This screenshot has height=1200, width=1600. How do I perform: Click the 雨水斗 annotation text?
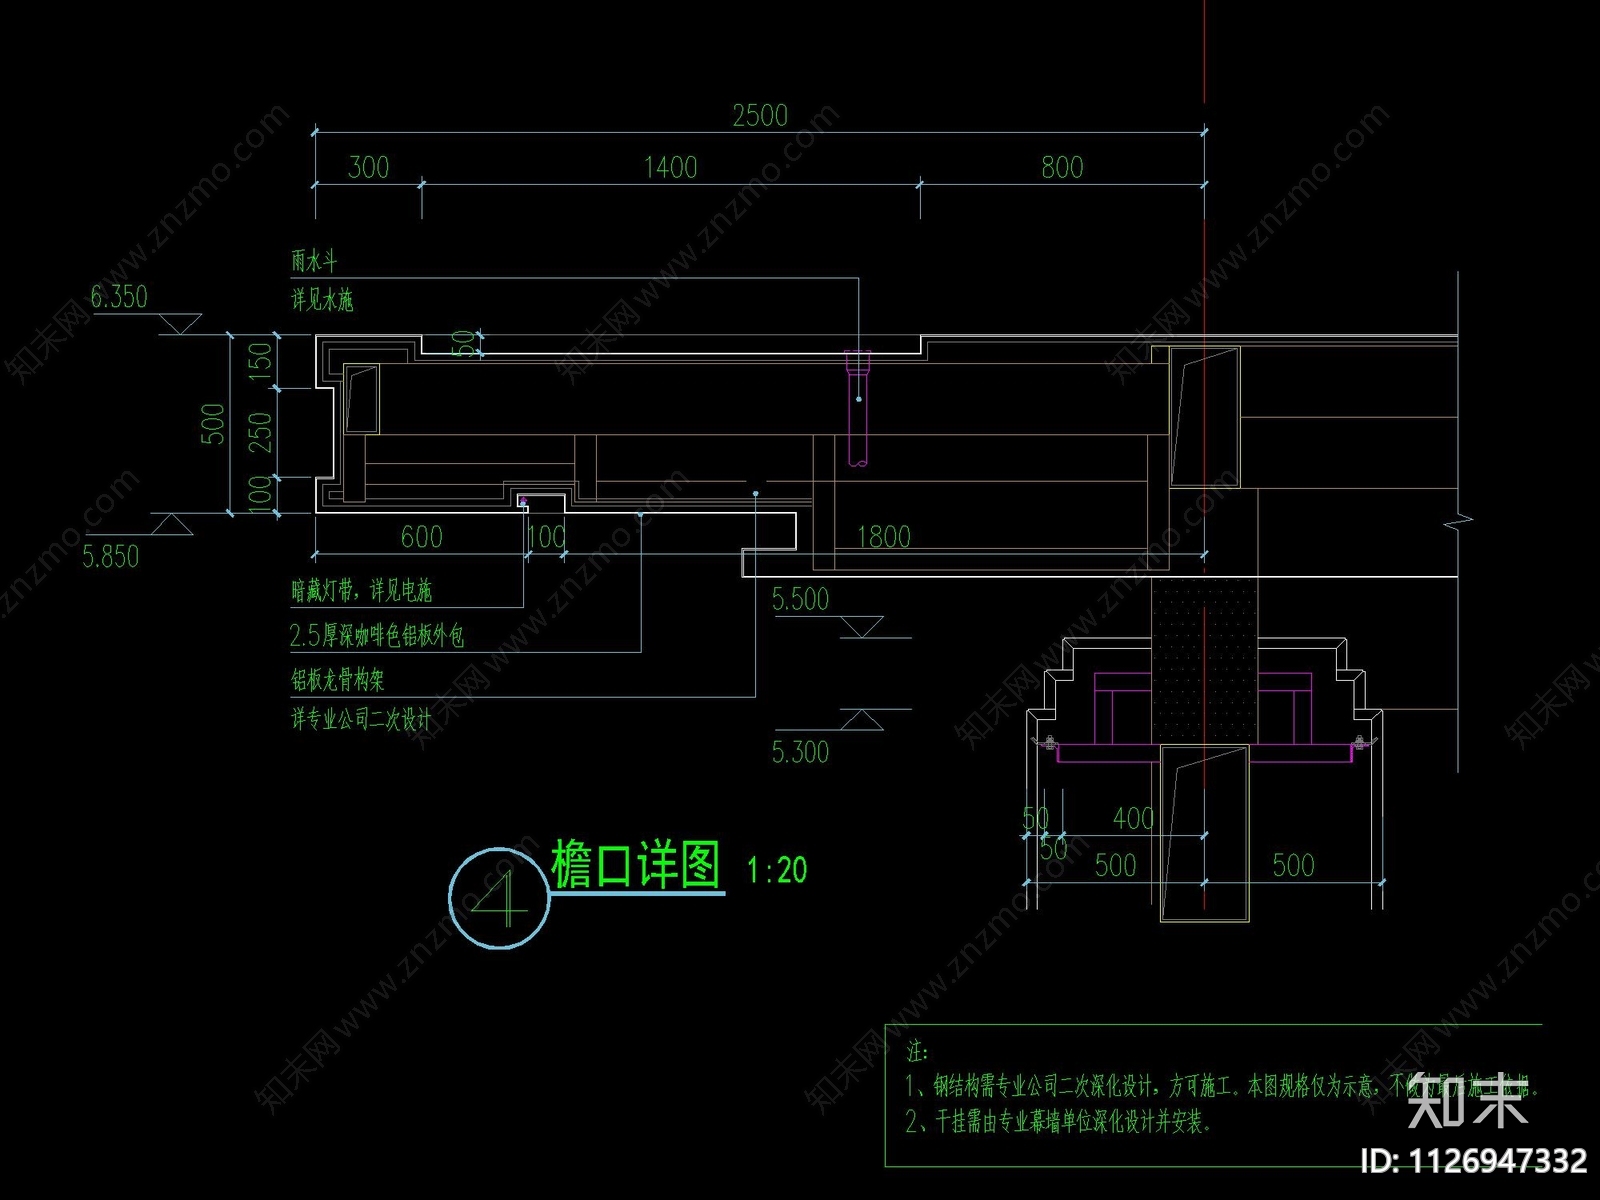(x=314, y=261)
